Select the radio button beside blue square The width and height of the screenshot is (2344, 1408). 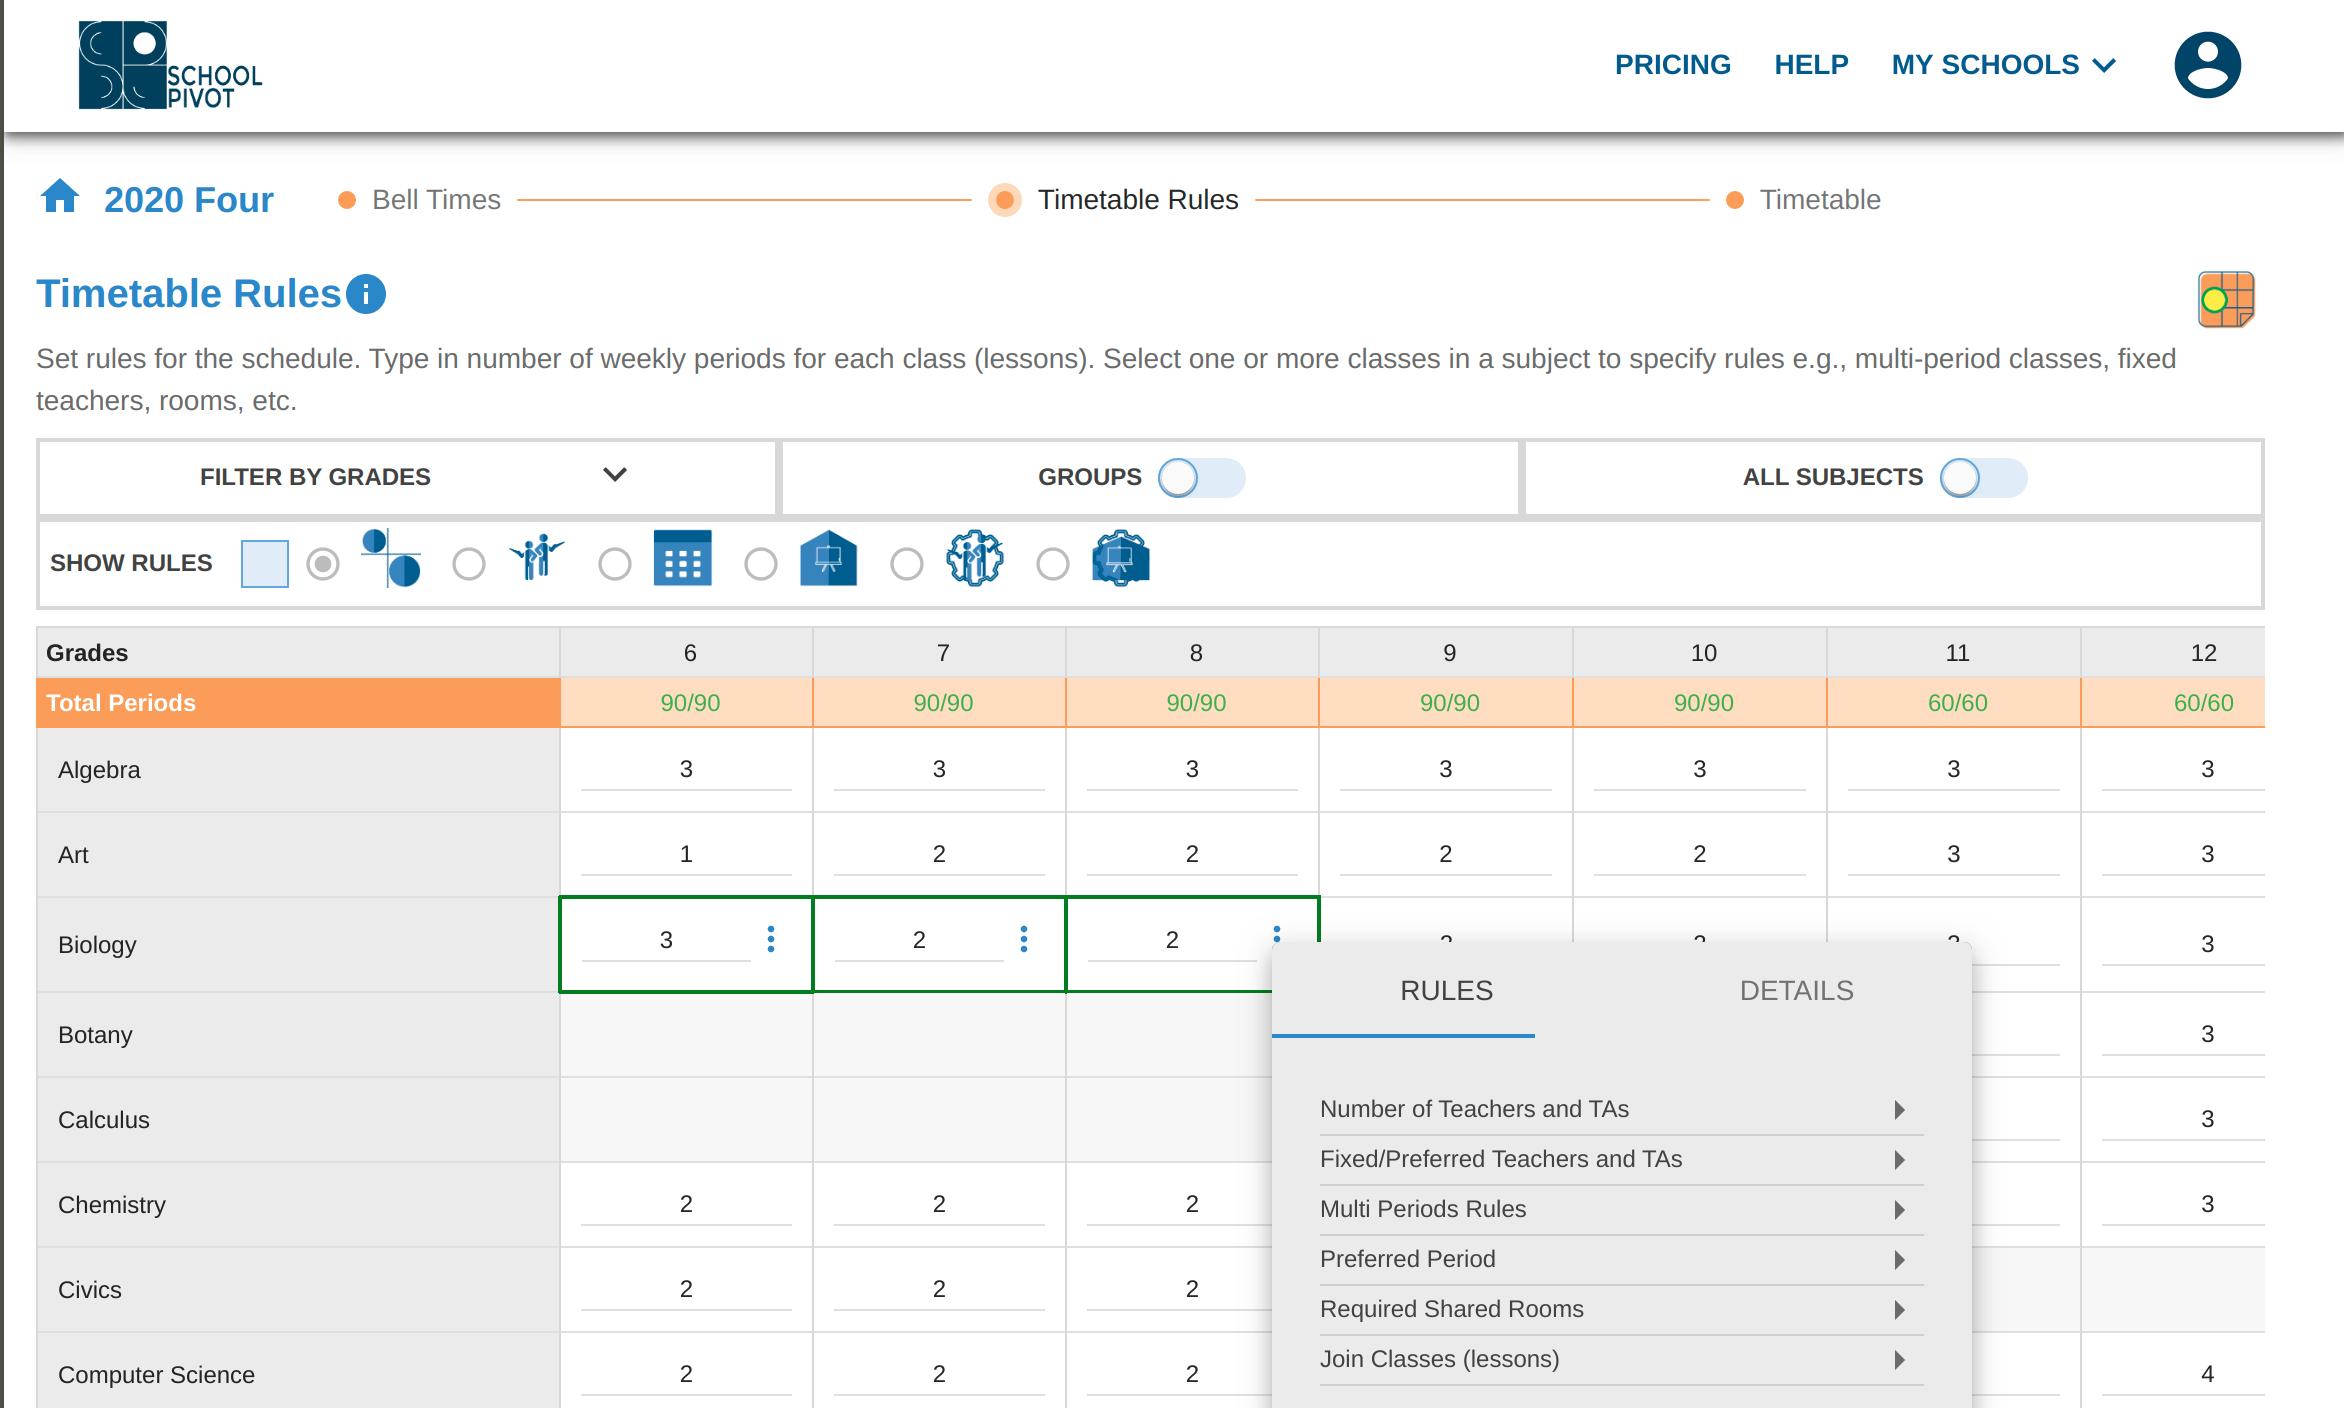(323, 564)
